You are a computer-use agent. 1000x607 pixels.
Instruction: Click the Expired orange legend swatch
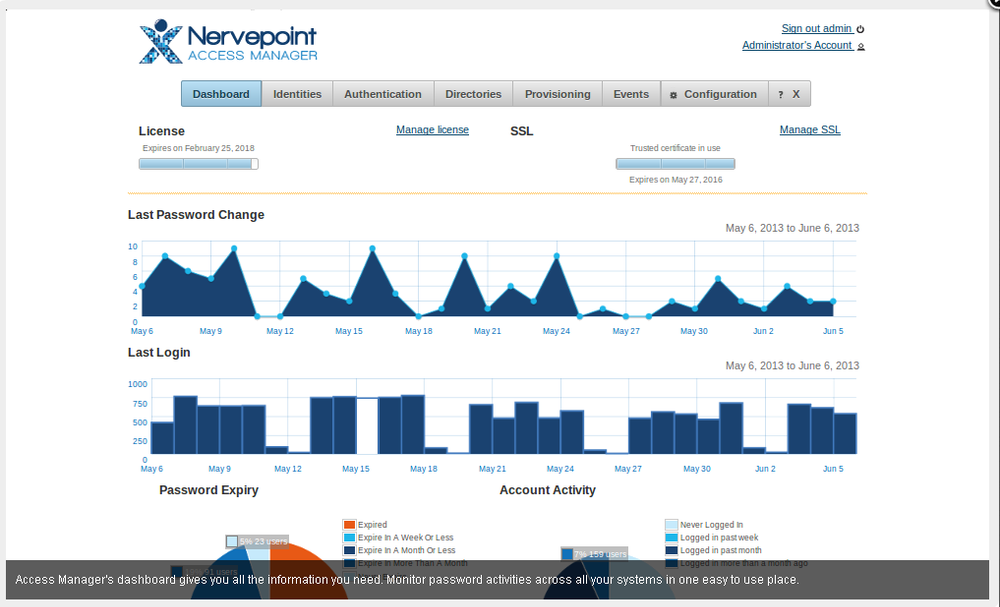[x=349, y=525]
